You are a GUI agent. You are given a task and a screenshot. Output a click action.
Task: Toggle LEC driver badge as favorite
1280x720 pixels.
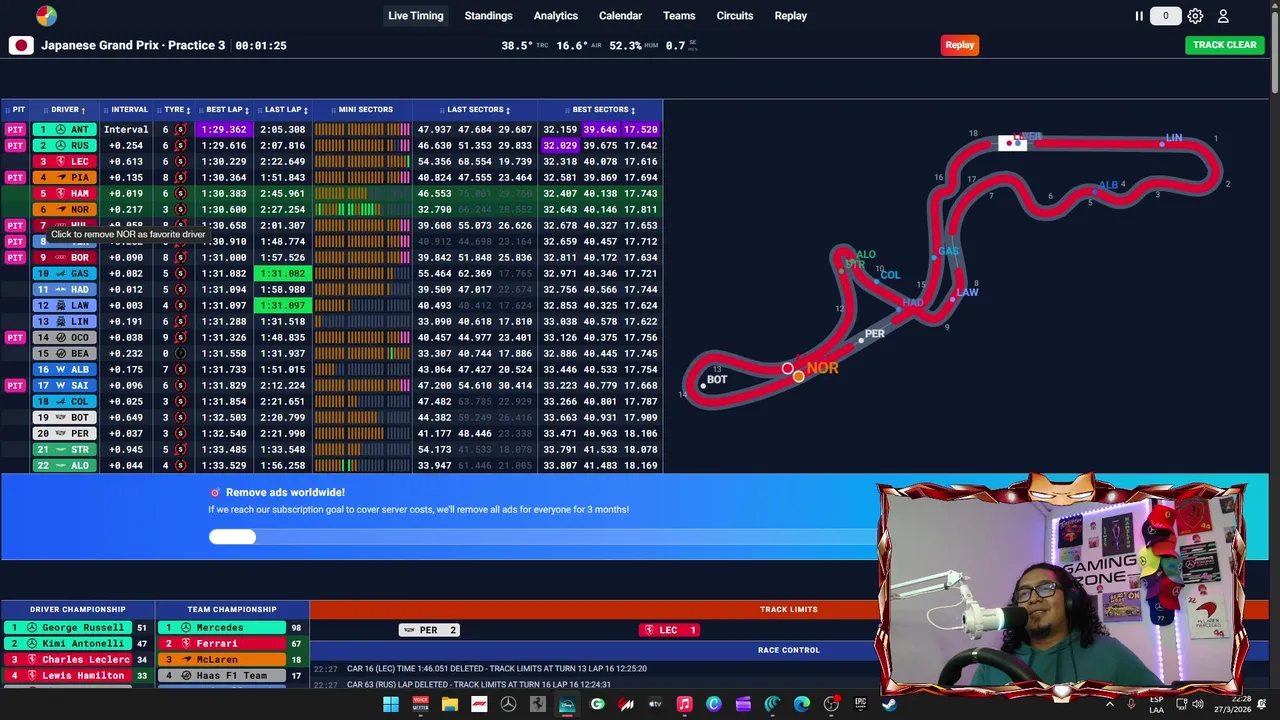[64, 161]
